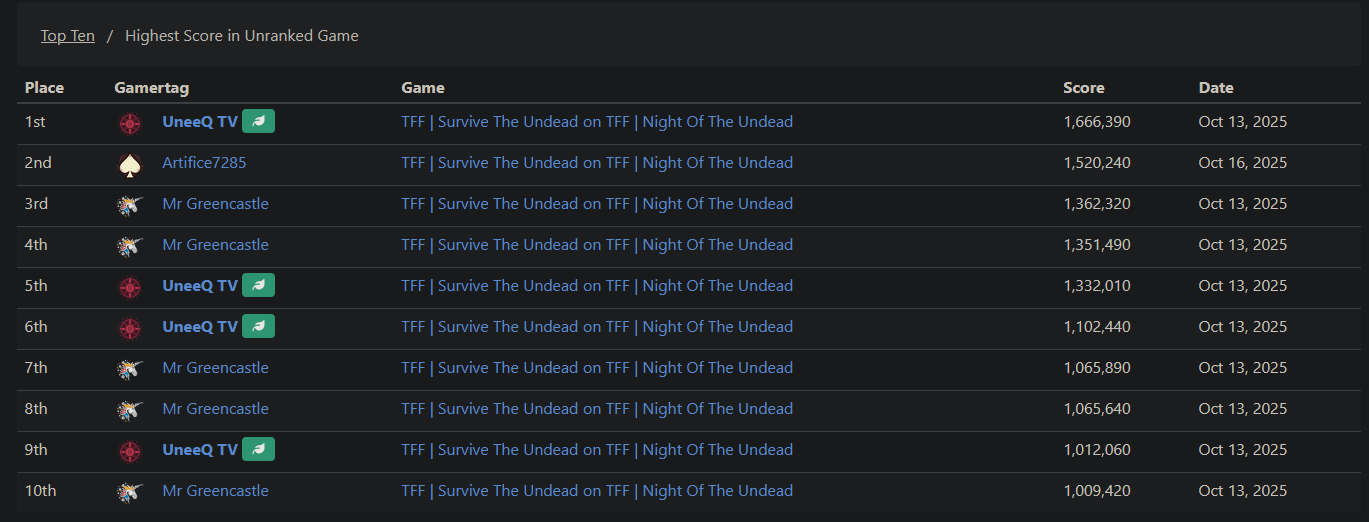Image resolution: width=1369 pixels, height=522 pixels.
Task: Click UneeQ TV's avatar in 1st place row
Action: (129, 122)
